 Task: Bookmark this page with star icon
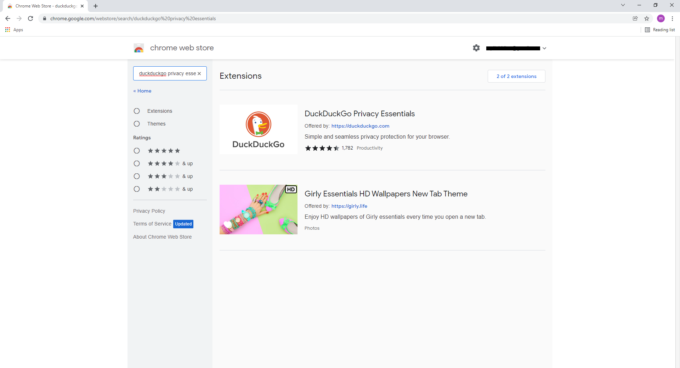(x=647, y=19)
